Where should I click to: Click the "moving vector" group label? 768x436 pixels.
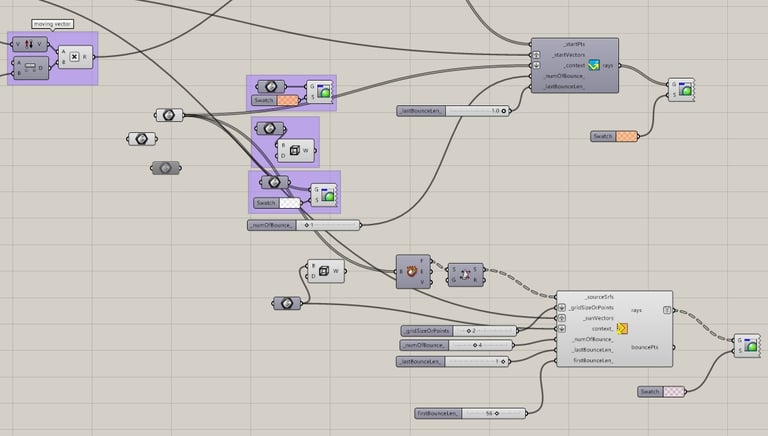(x=52, y=24)
